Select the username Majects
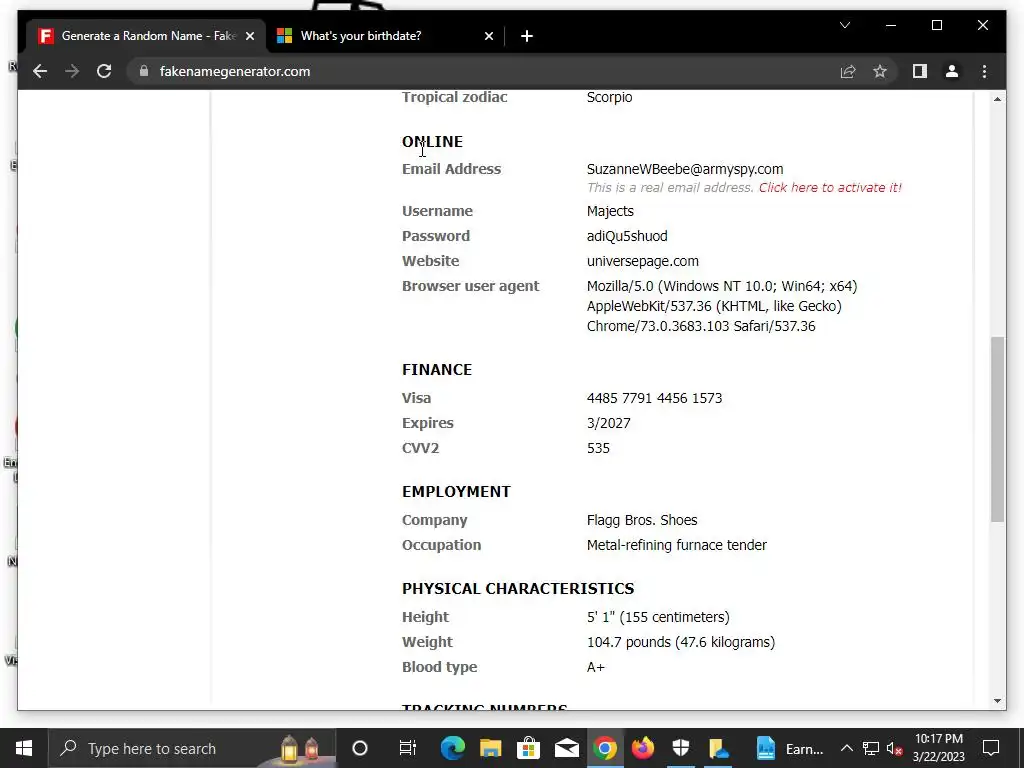This screenshot has width=1024, height=768. [x=610, y=211]
